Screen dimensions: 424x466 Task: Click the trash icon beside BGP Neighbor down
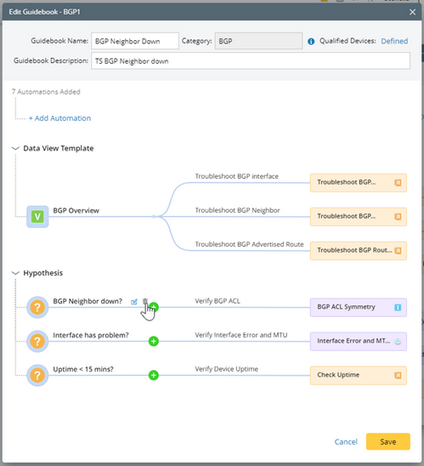(145, 301)
